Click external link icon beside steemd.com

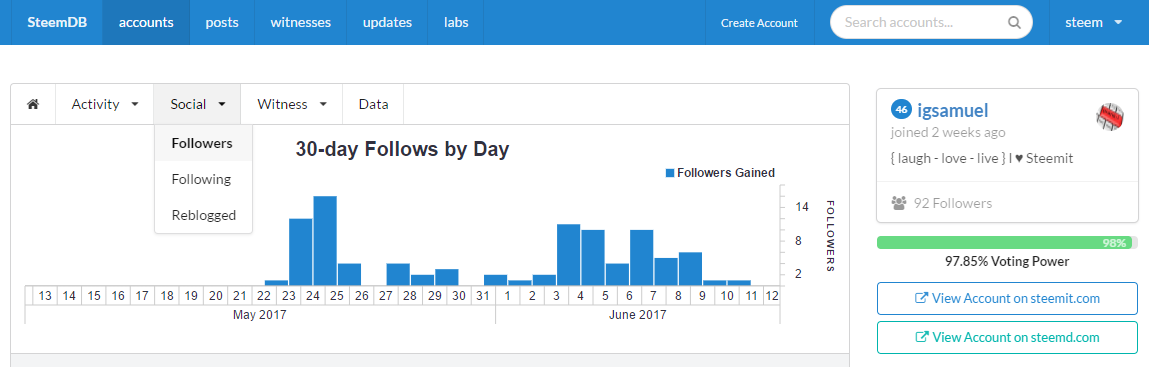[923, 337]
